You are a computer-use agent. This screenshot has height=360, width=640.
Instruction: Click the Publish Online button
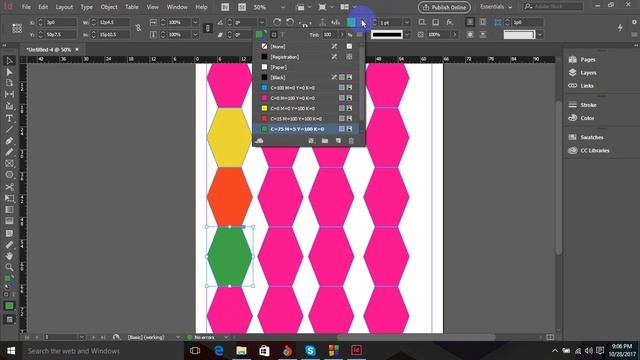point(444,7)
